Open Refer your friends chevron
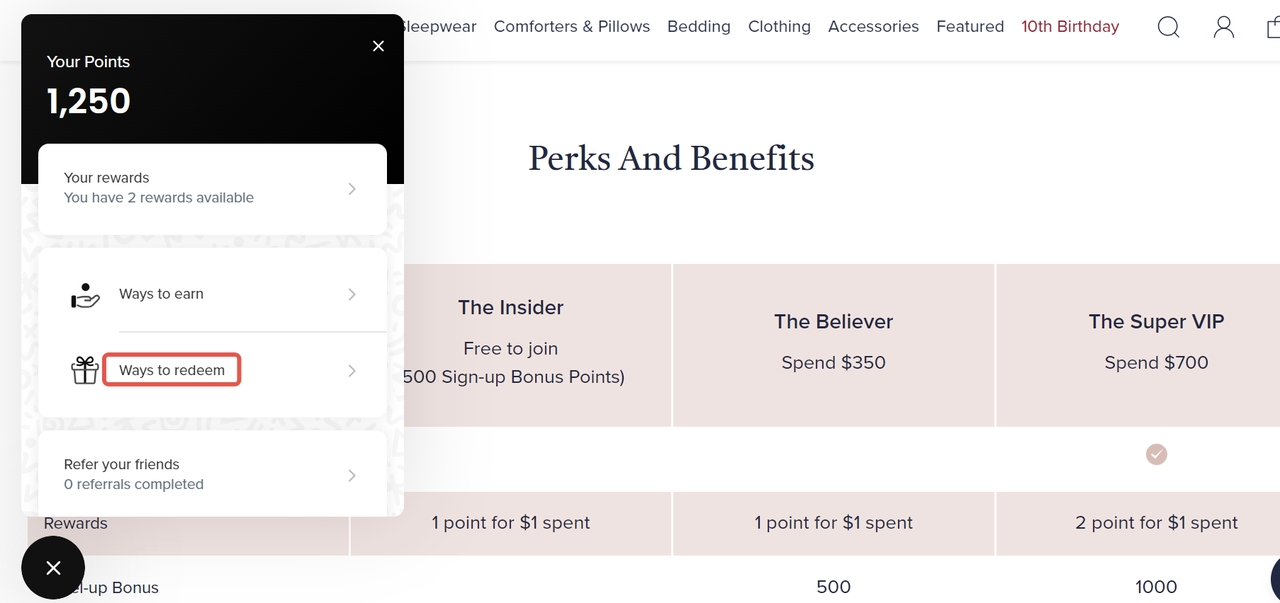1280x603 pixels. 351,475
